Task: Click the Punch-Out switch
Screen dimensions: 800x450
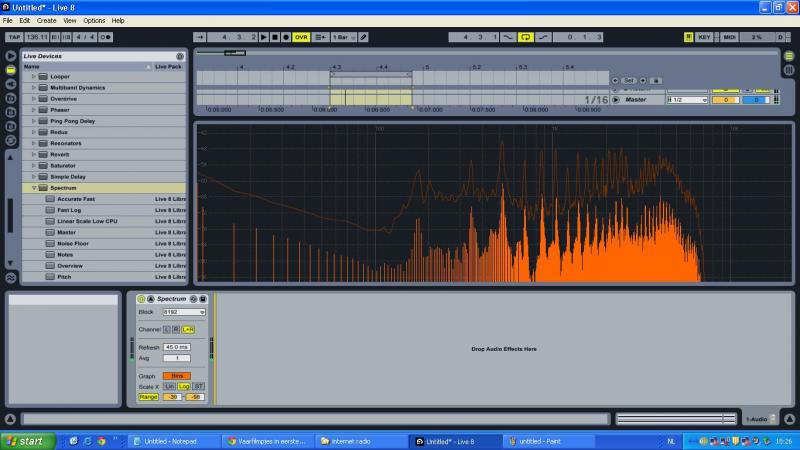Action: [543, 37]
